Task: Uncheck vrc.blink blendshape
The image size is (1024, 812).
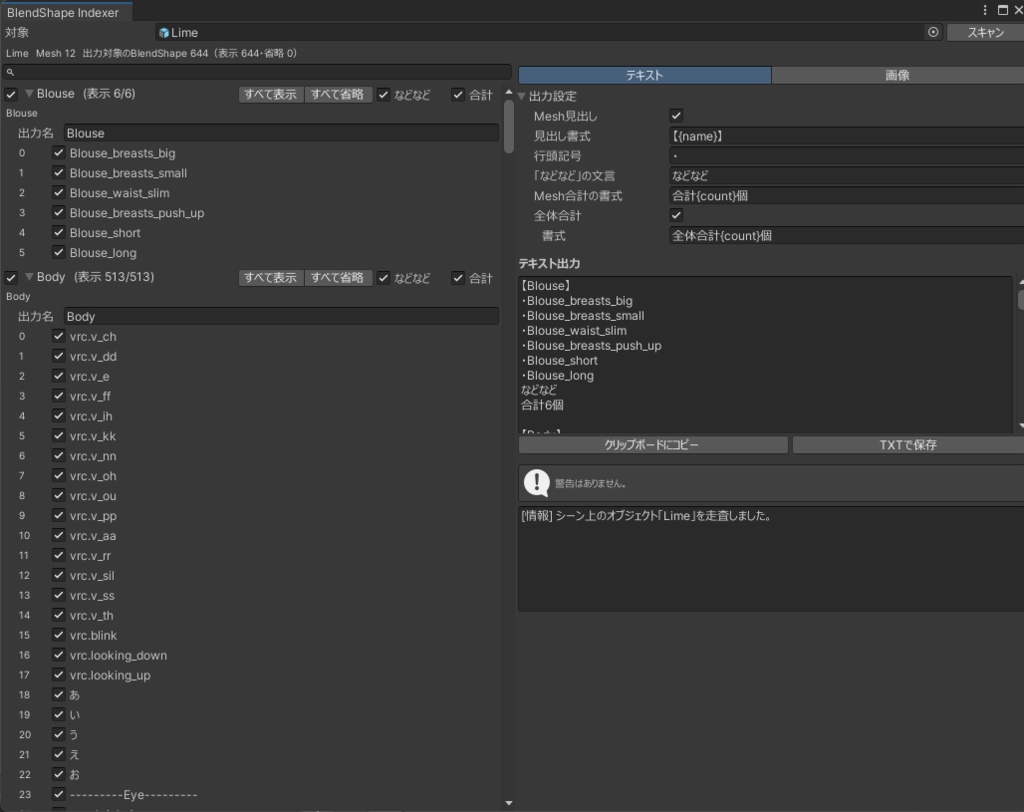Action: coord(59,635)
